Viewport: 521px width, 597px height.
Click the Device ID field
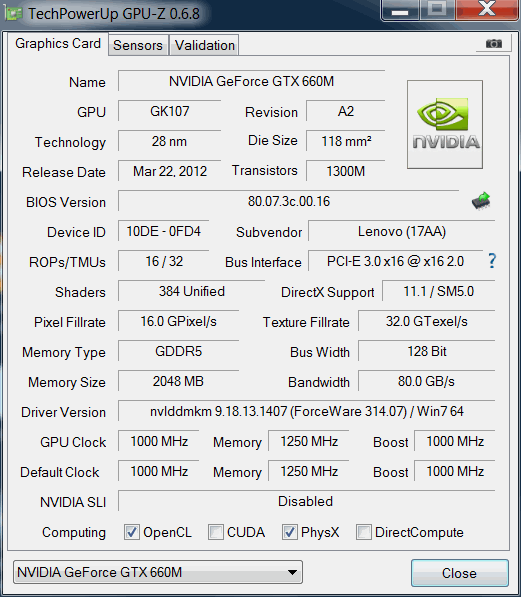pos(163,231)
